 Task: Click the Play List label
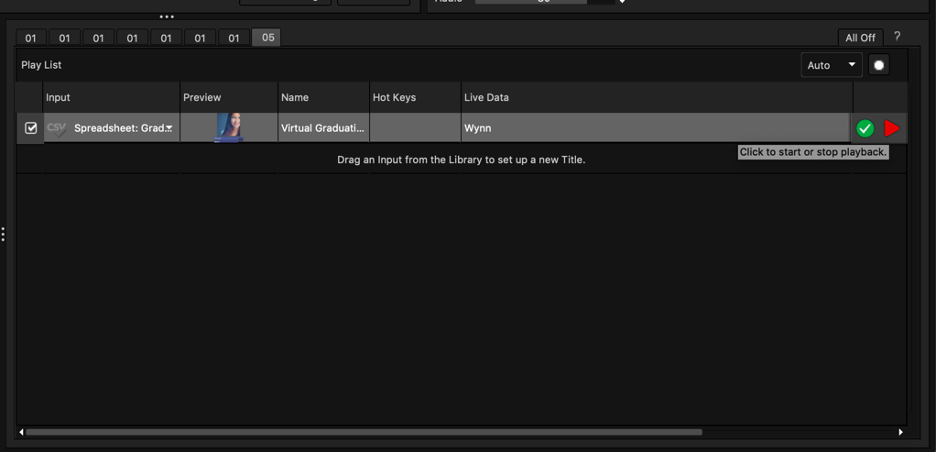[x=41, y=65]
